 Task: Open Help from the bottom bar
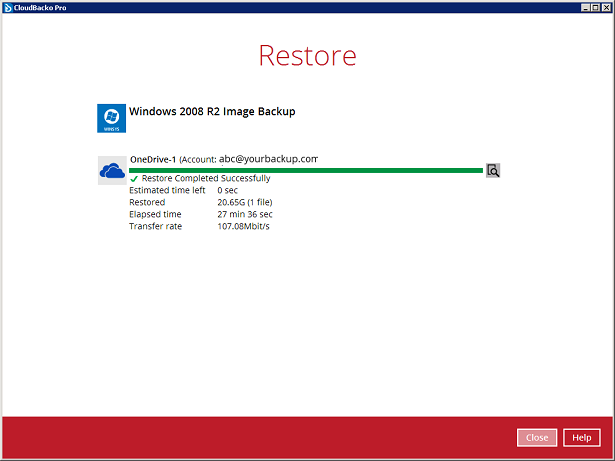point(582,437)
